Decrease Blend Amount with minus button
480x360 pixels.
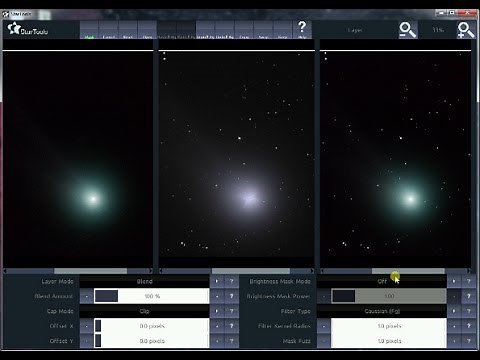(86, 296)
